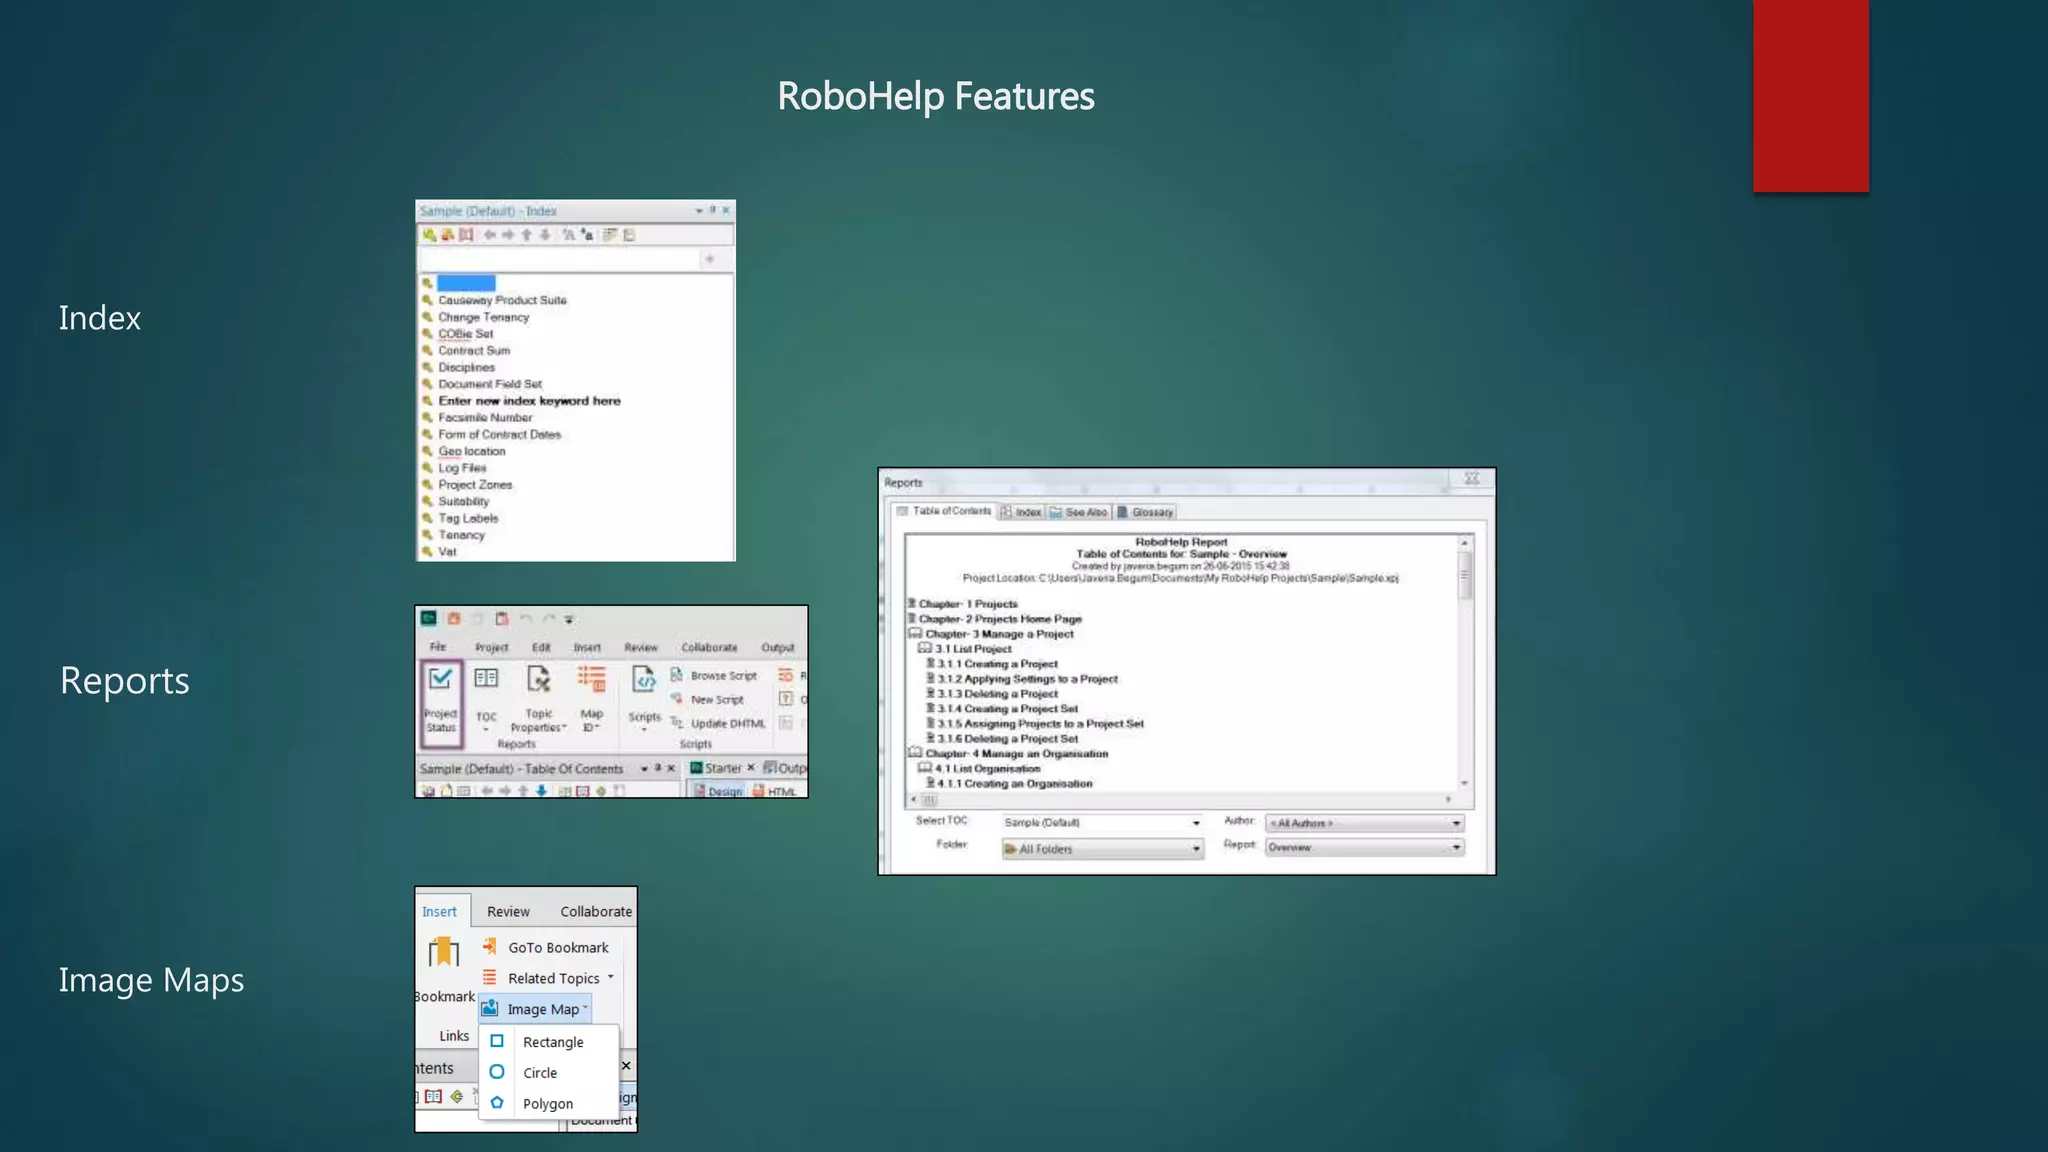Click the Reports dialog vertical scrollbar thumb
This screenshot has height=1152, width=2048.
tap(1465, 575)
